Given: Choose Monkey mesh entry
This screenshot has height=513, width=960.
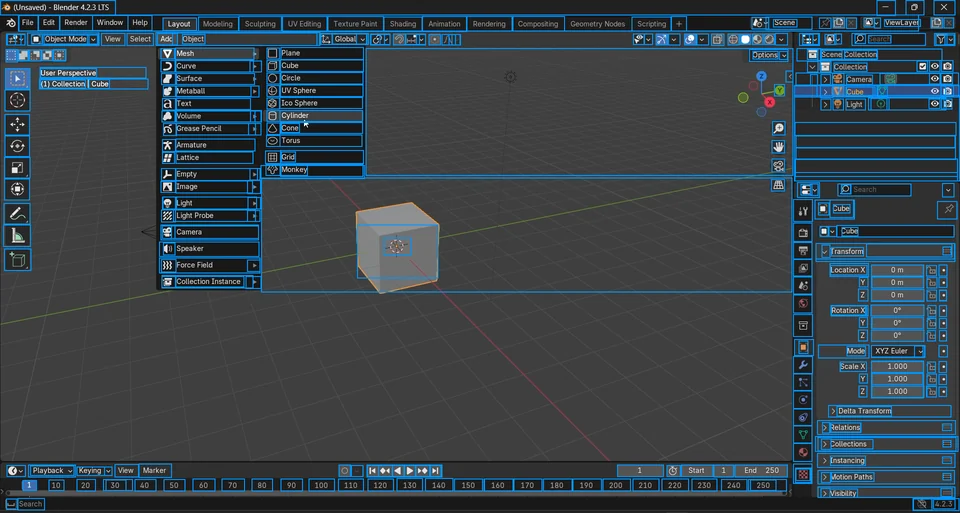Looking at the screenshot, I should click(315, 170).
